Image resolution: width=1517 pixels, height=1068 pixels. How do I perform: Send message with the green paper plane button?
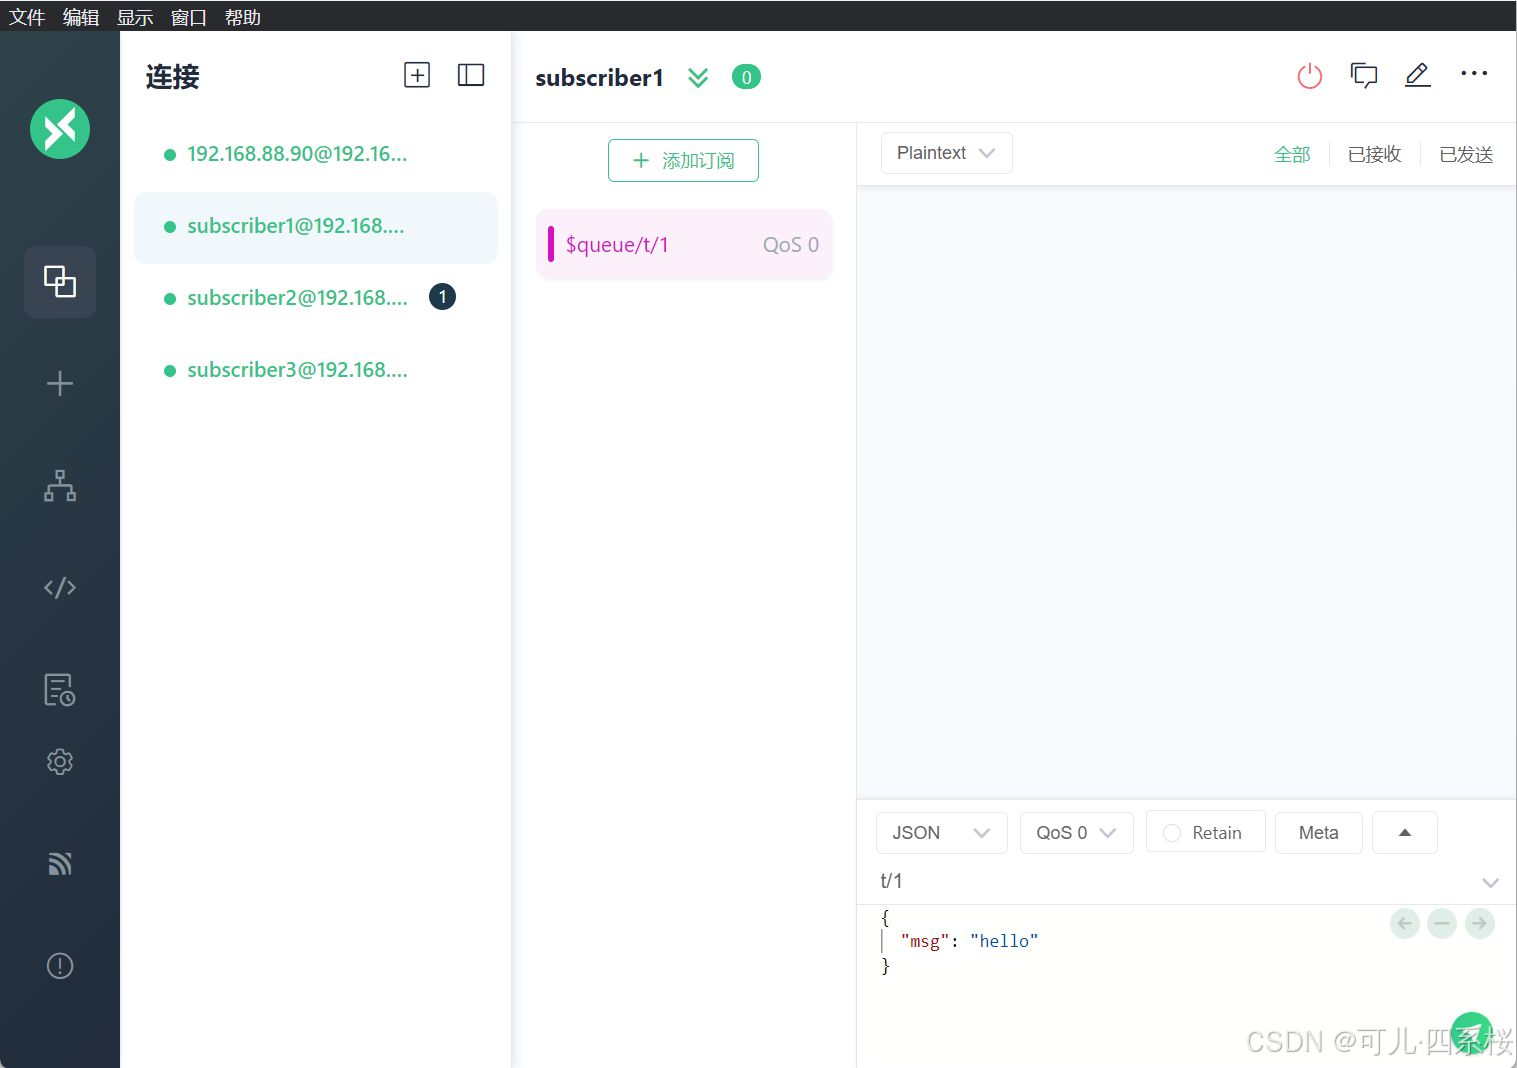[x=1471, y=1033]
